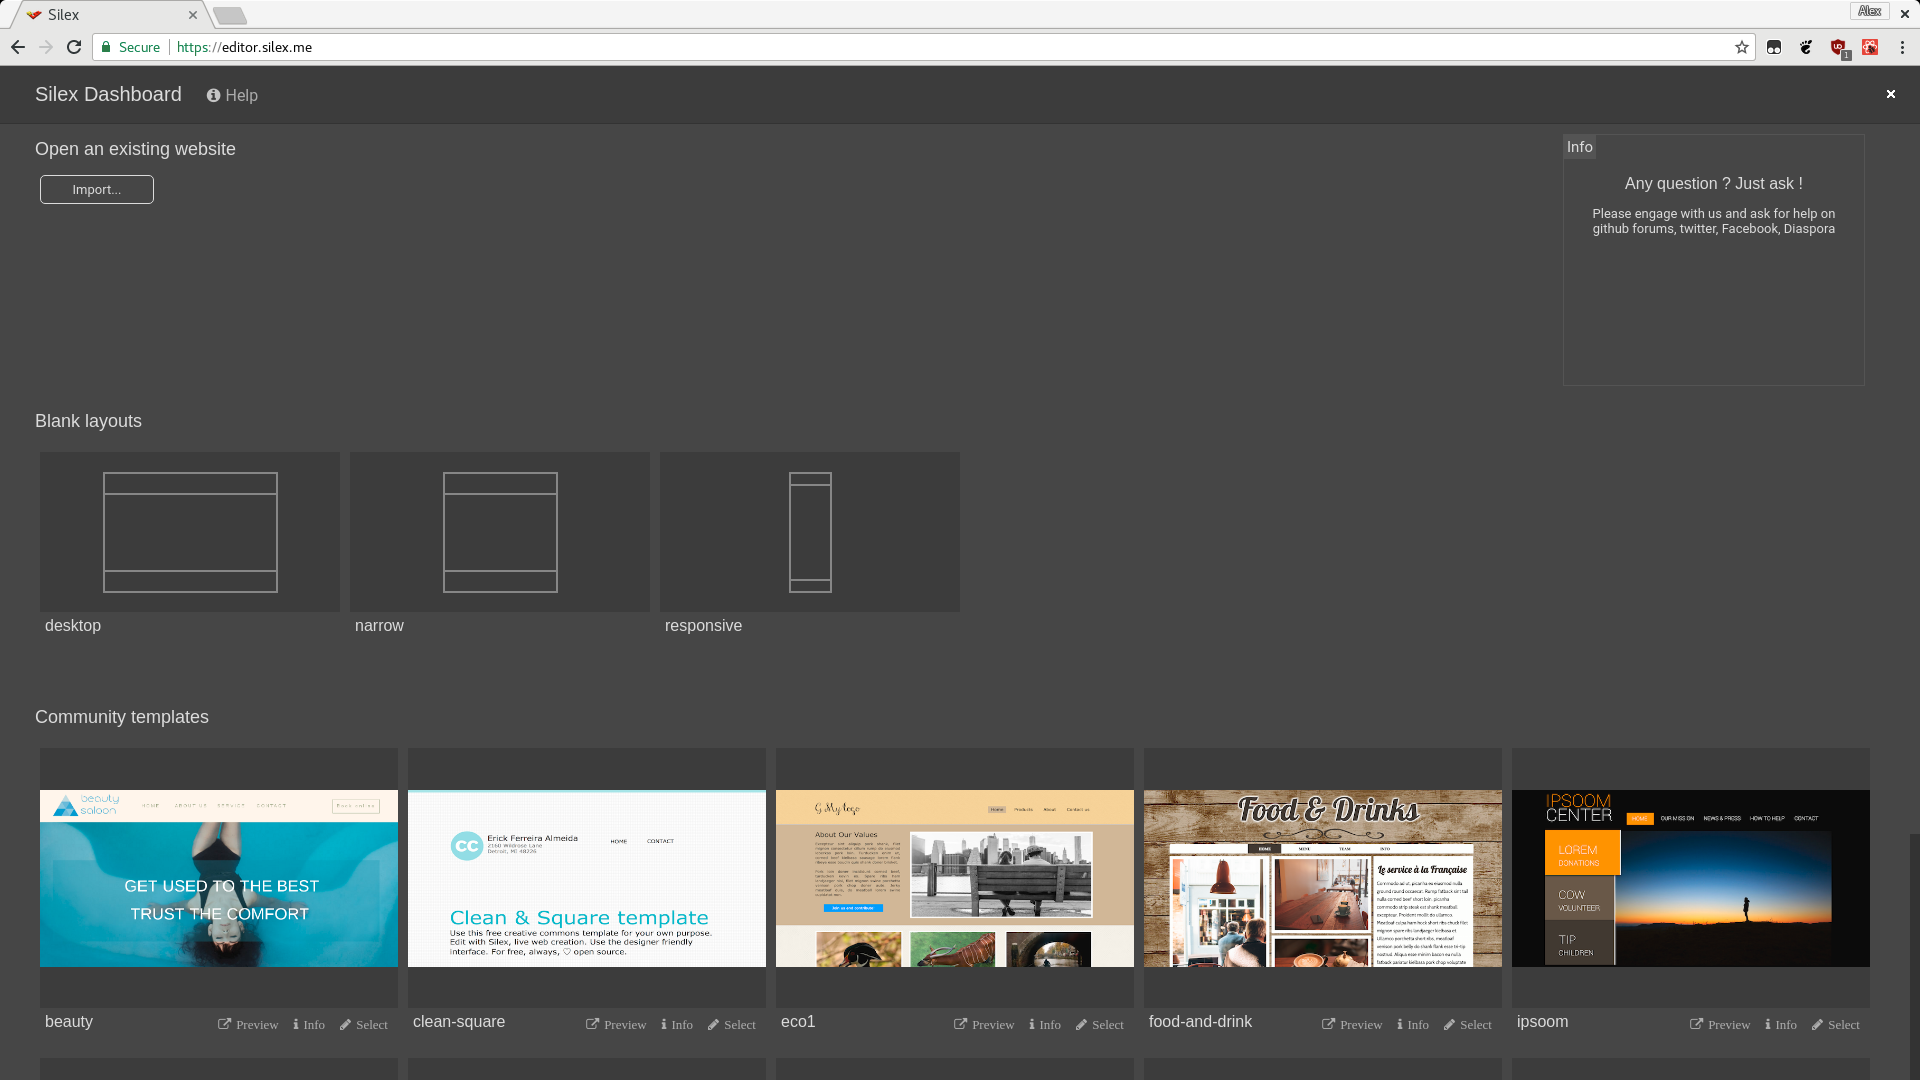Click the food-and-drink template thumbnail
Image resolution: width=1920 pixels, height=1080 pixels.
pos(1323,878)
